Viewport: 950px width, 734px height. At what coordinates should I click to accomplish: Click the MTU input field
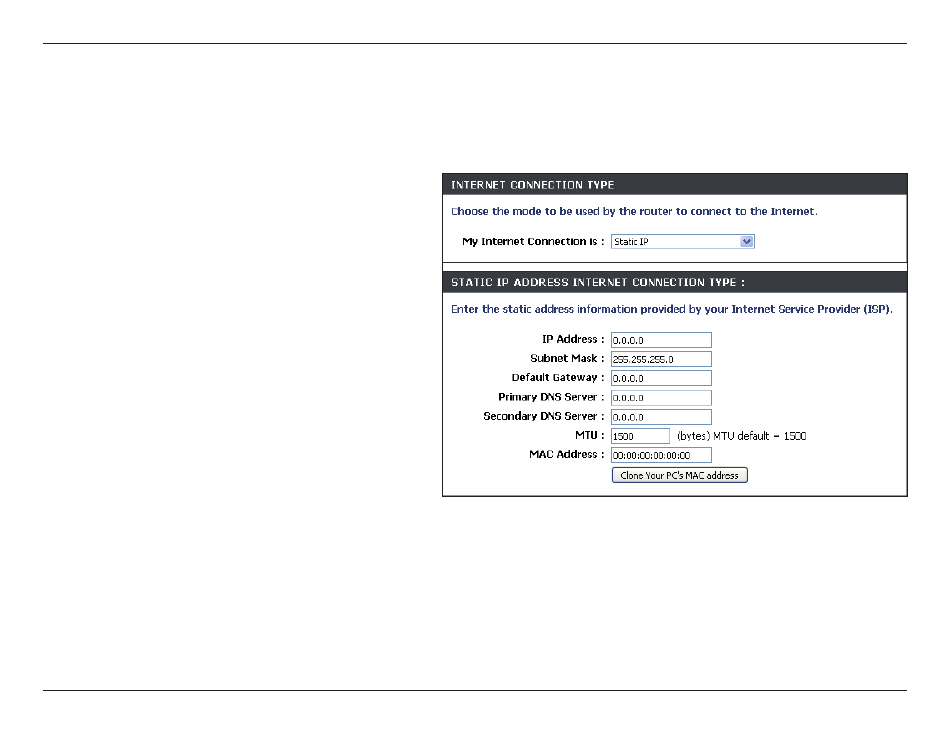(x=640, y=436)
